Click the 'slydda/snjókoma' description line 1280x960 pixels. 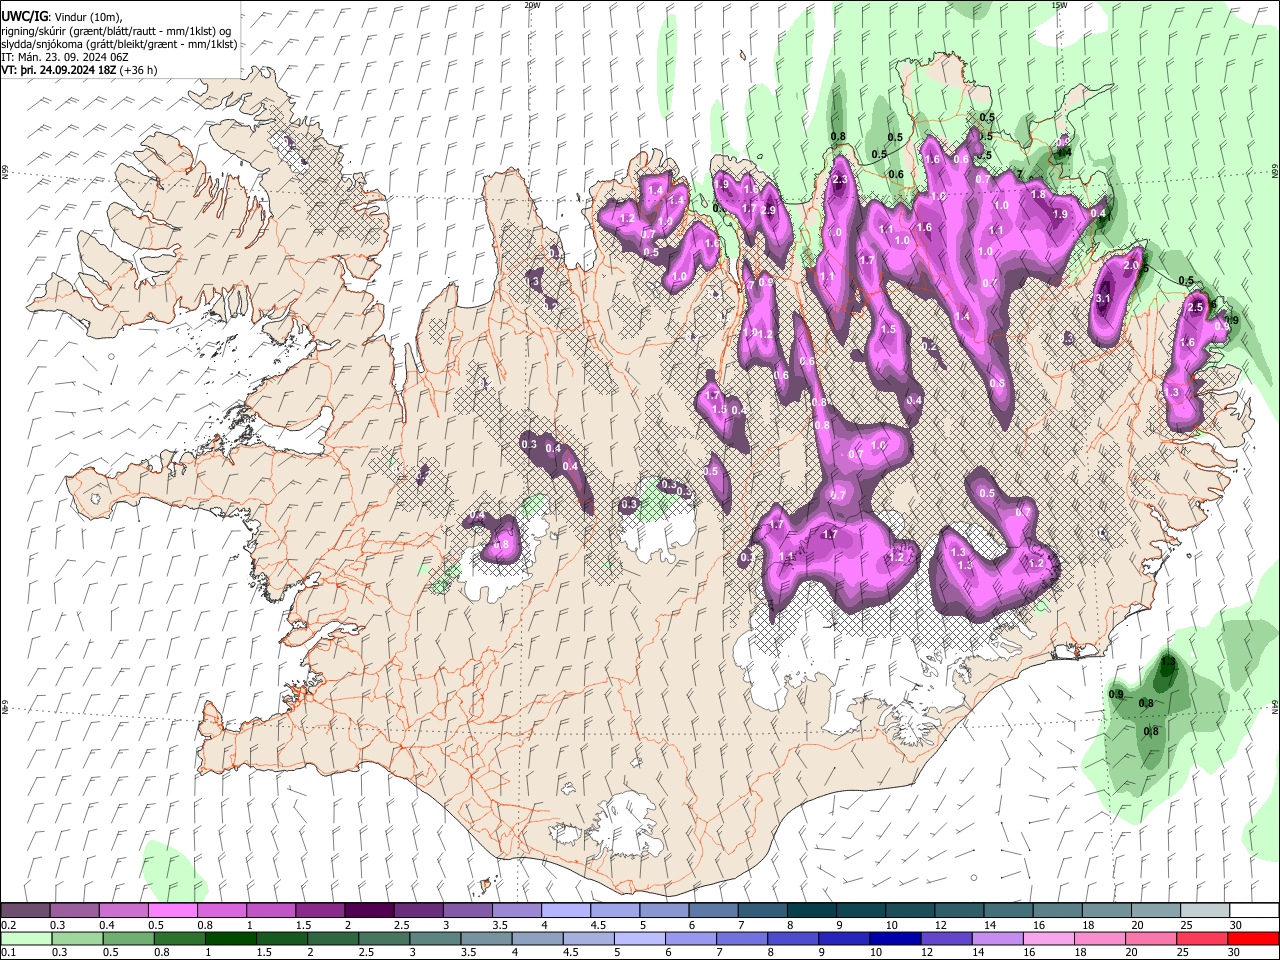point(119,44)
